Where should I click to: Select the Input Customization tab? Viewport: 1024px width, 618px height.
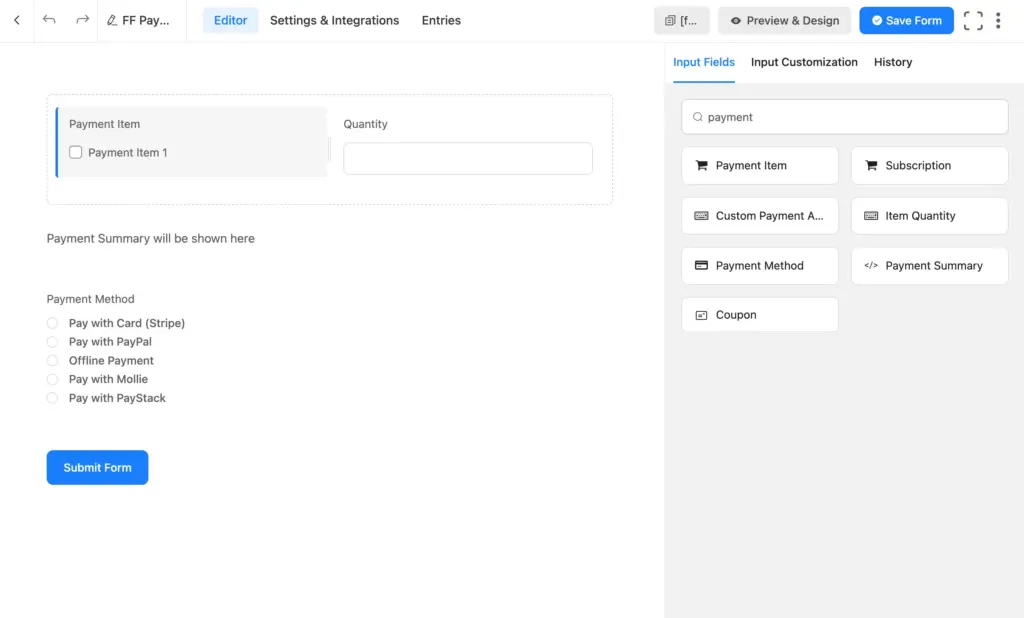(804, 62)
